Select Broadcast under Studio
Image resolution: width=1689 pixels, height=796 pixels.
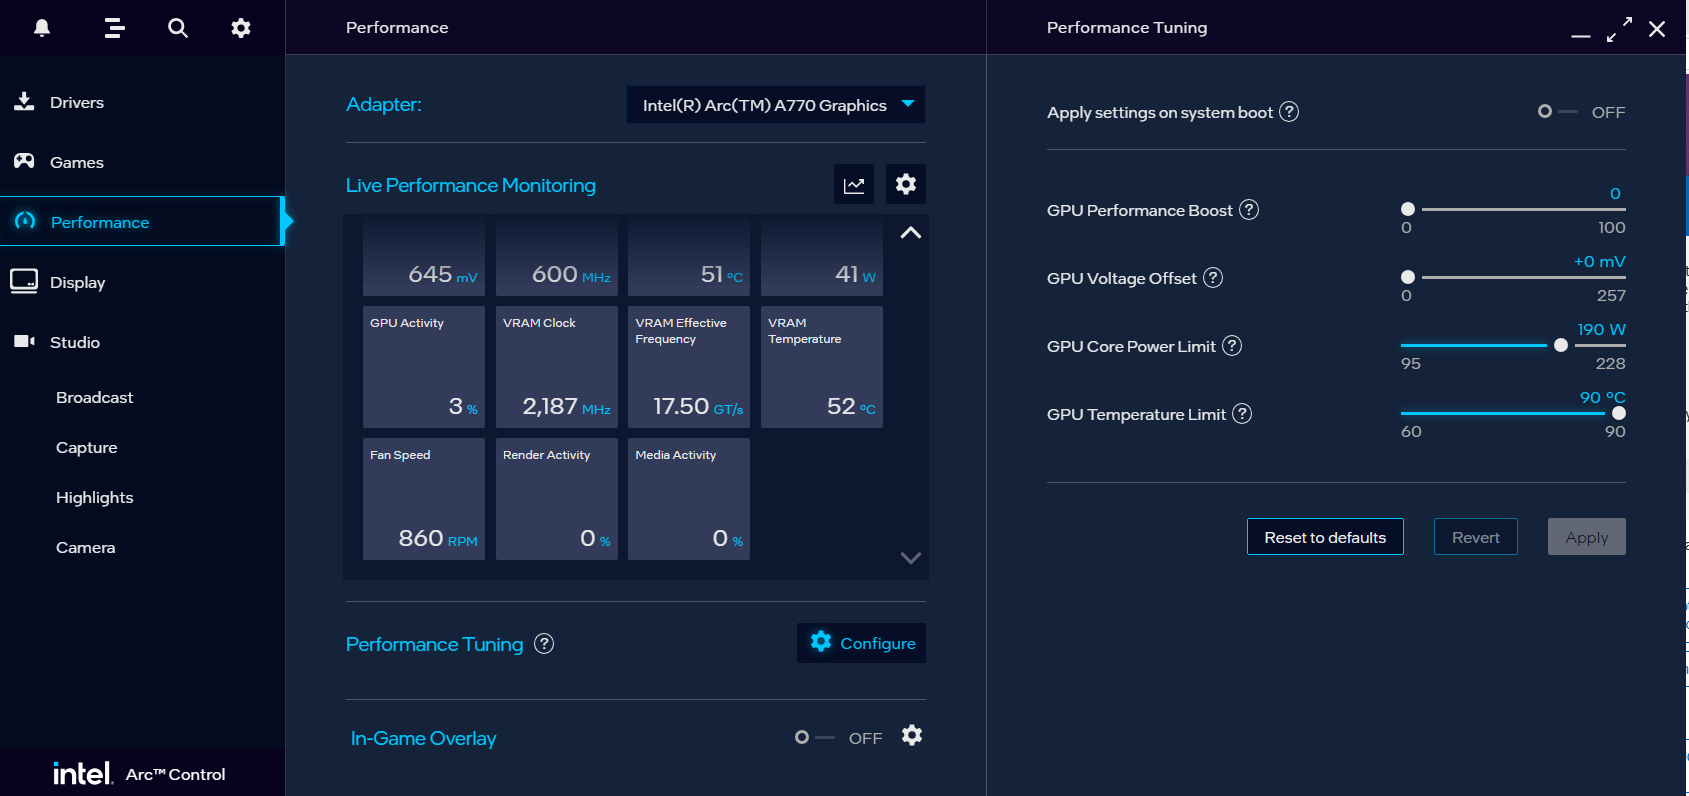(94, 397)
